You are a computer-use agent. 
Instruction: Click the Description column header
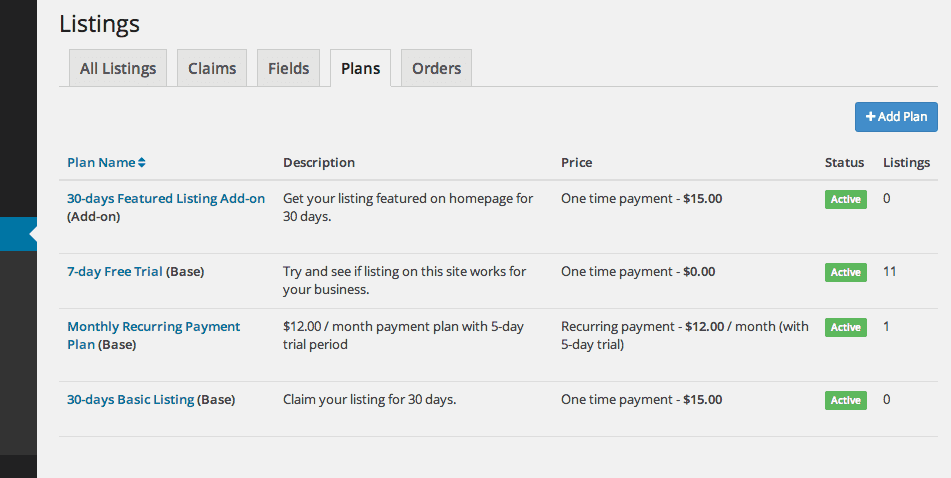pos(319,163)
